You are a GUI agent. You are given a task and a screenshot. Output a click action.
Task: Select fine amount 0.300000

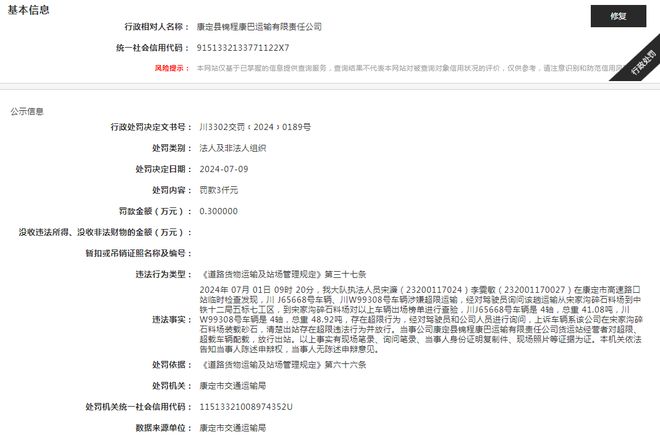pos(218,211)
